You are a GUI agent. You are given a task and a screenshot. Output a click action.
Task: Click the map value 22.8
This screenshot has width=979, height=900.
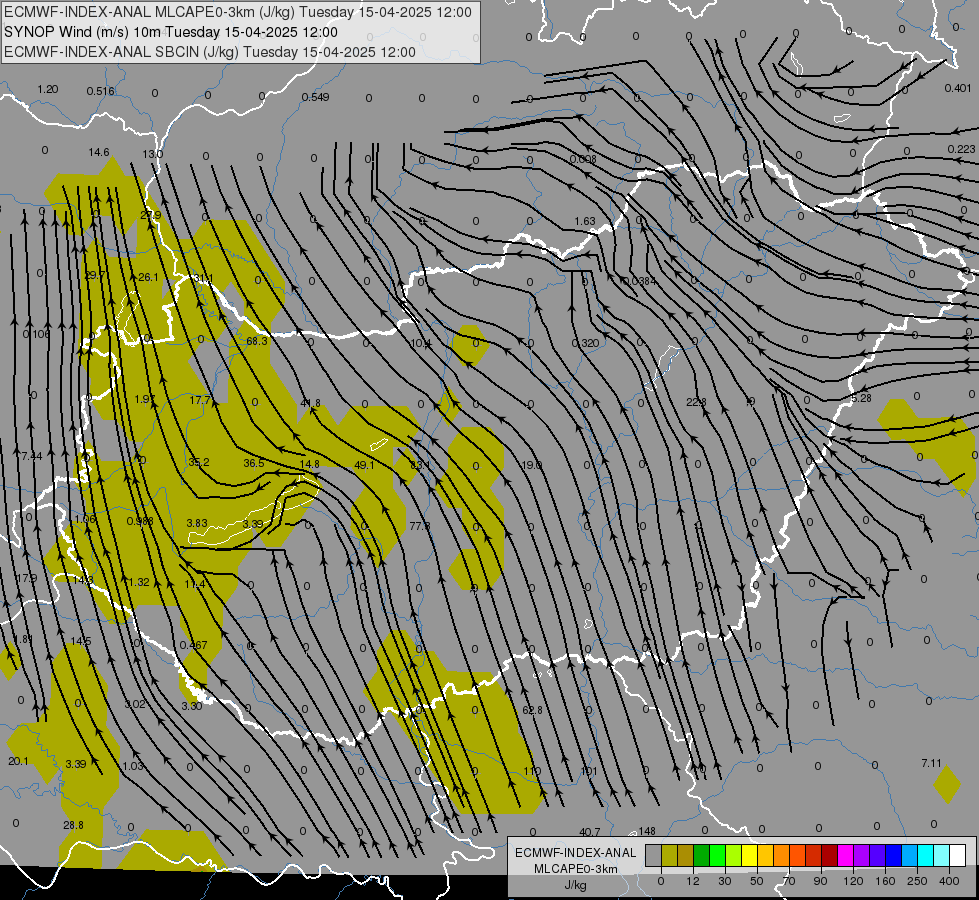[696, 402]
